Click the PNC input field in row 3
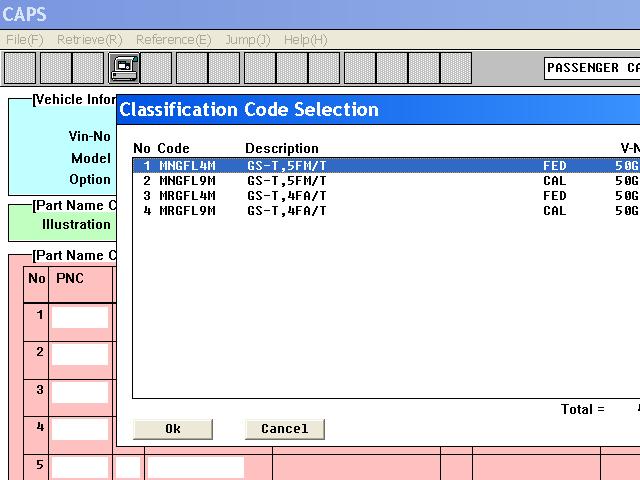 [x=80, y=392]
